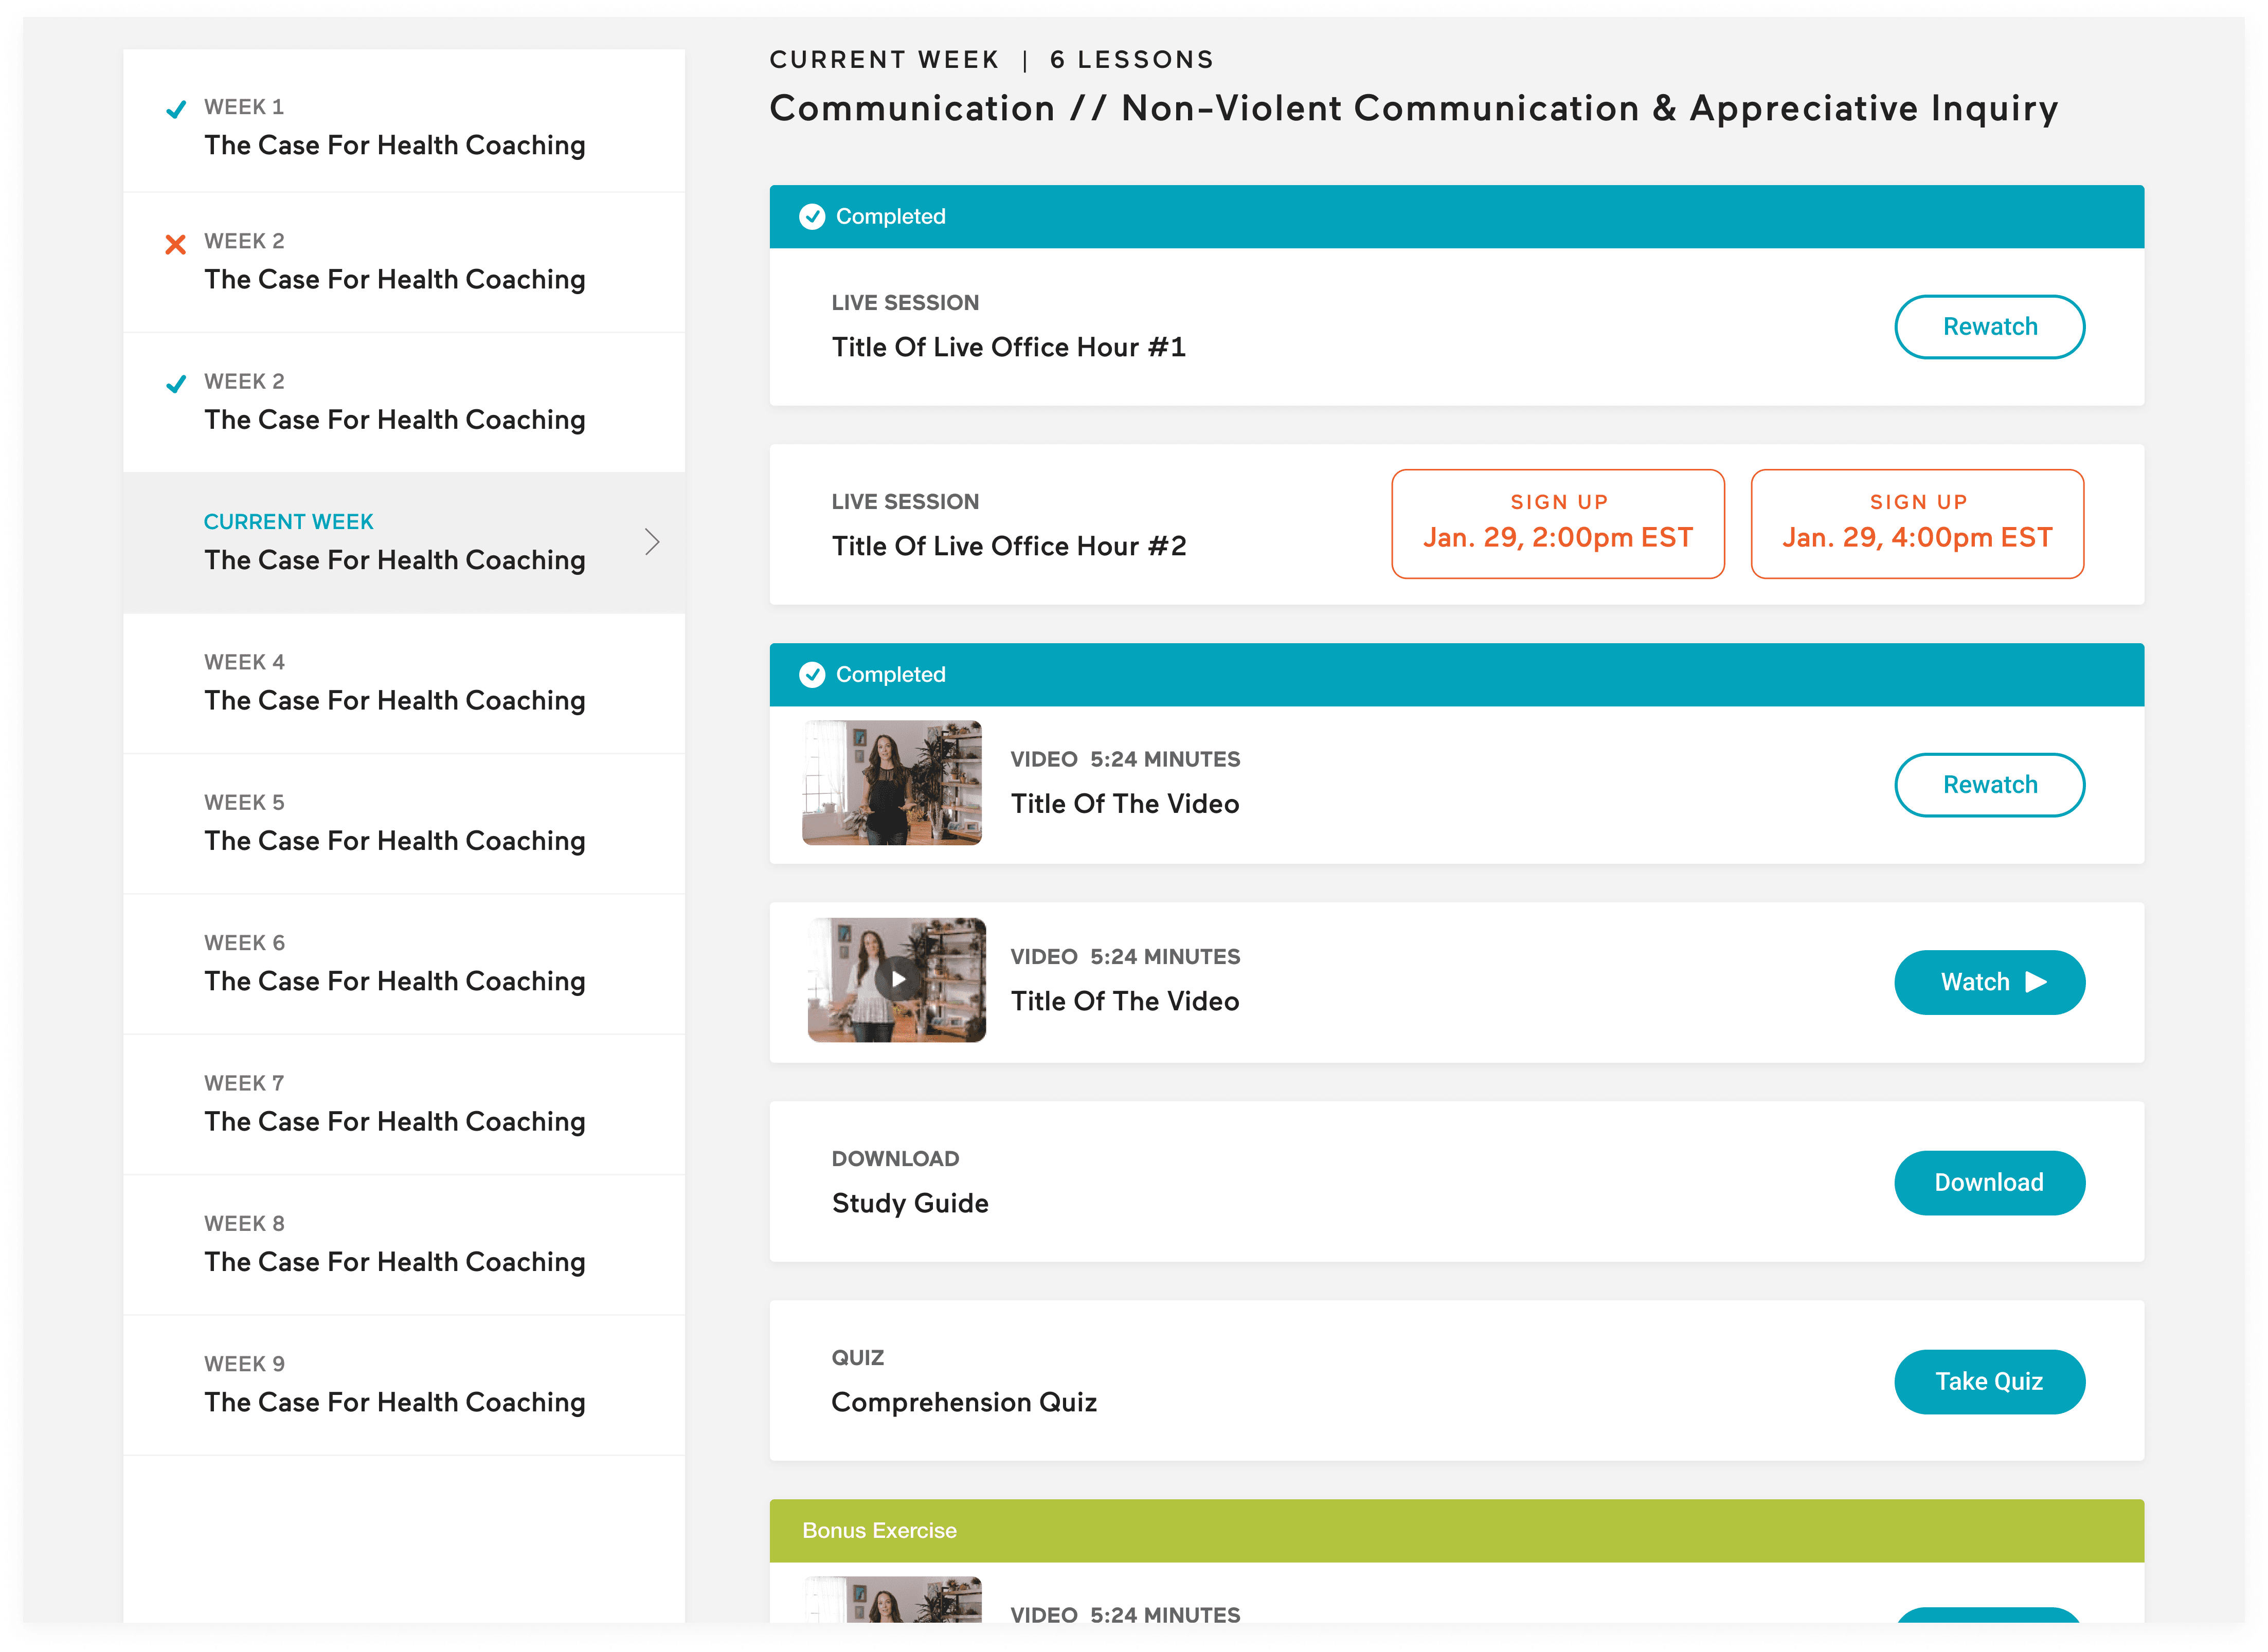Click the check icon in the first Completed banner
The height and width of the screenshot is (1652, 2268).
[x=812, y=216]
